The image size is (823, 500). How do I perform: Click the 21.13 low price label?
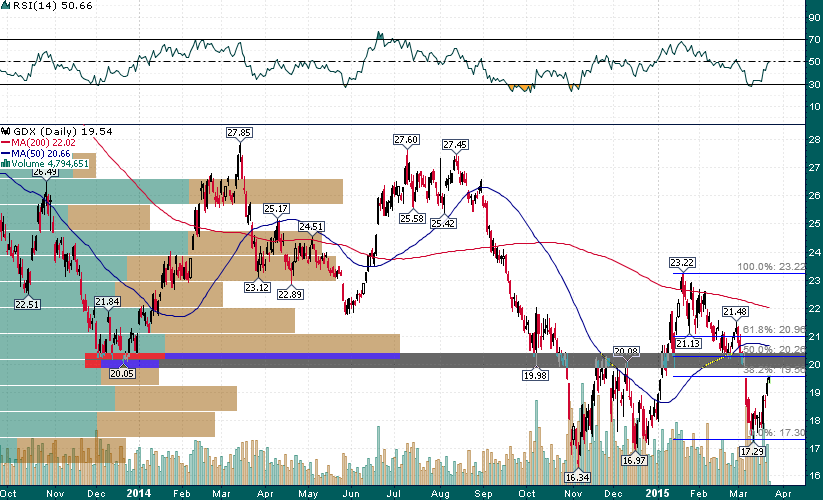688,344
